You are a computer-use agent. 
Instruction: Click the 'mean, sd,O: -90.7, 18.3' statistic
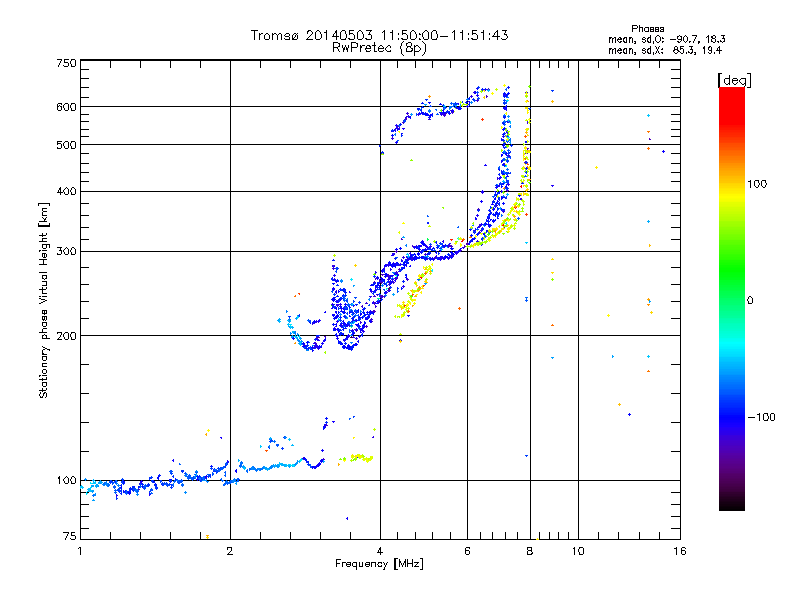point(666,39)
